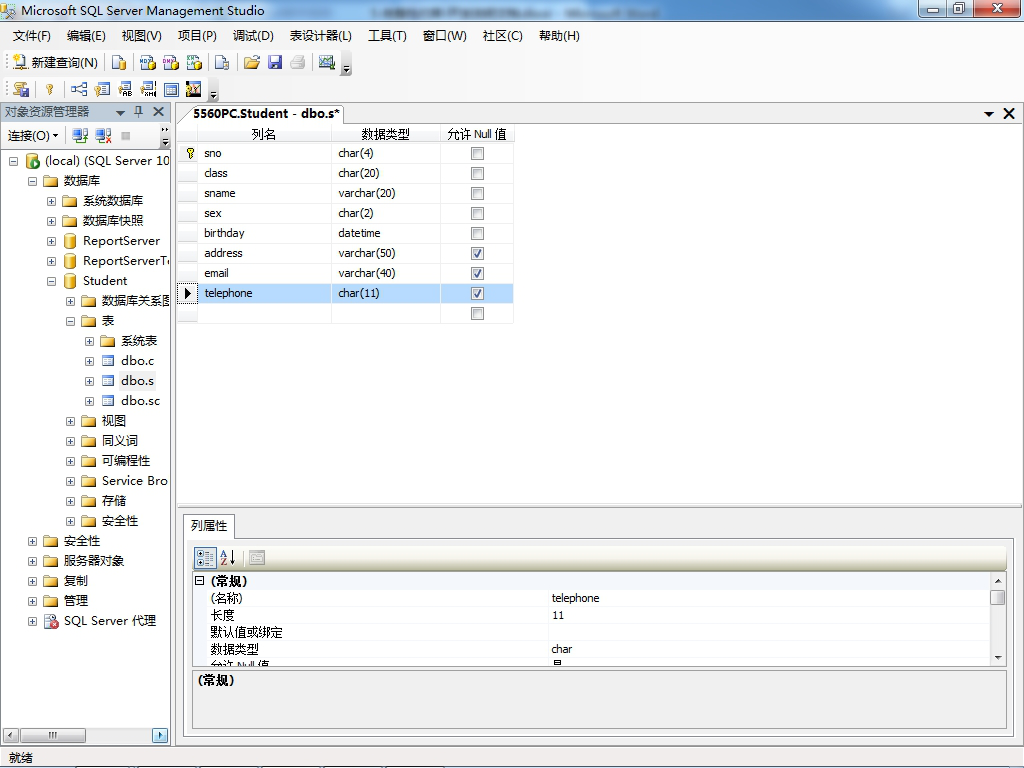Click Manage Indexes and Keys icon
The width and height of the screenshot is (1024, 768).
[x=102, y=89]
